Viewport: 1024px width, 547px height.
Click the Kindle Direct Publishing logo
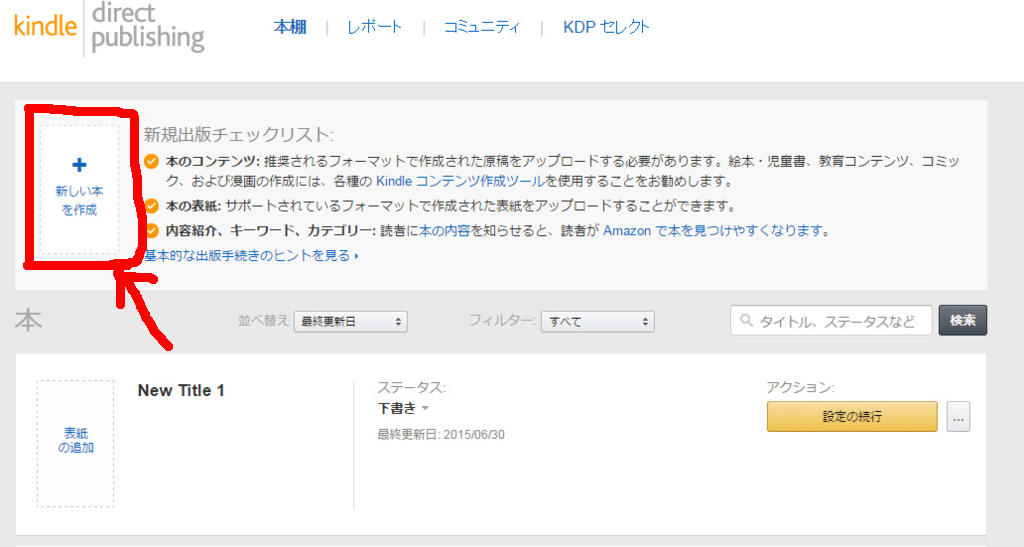109,27
